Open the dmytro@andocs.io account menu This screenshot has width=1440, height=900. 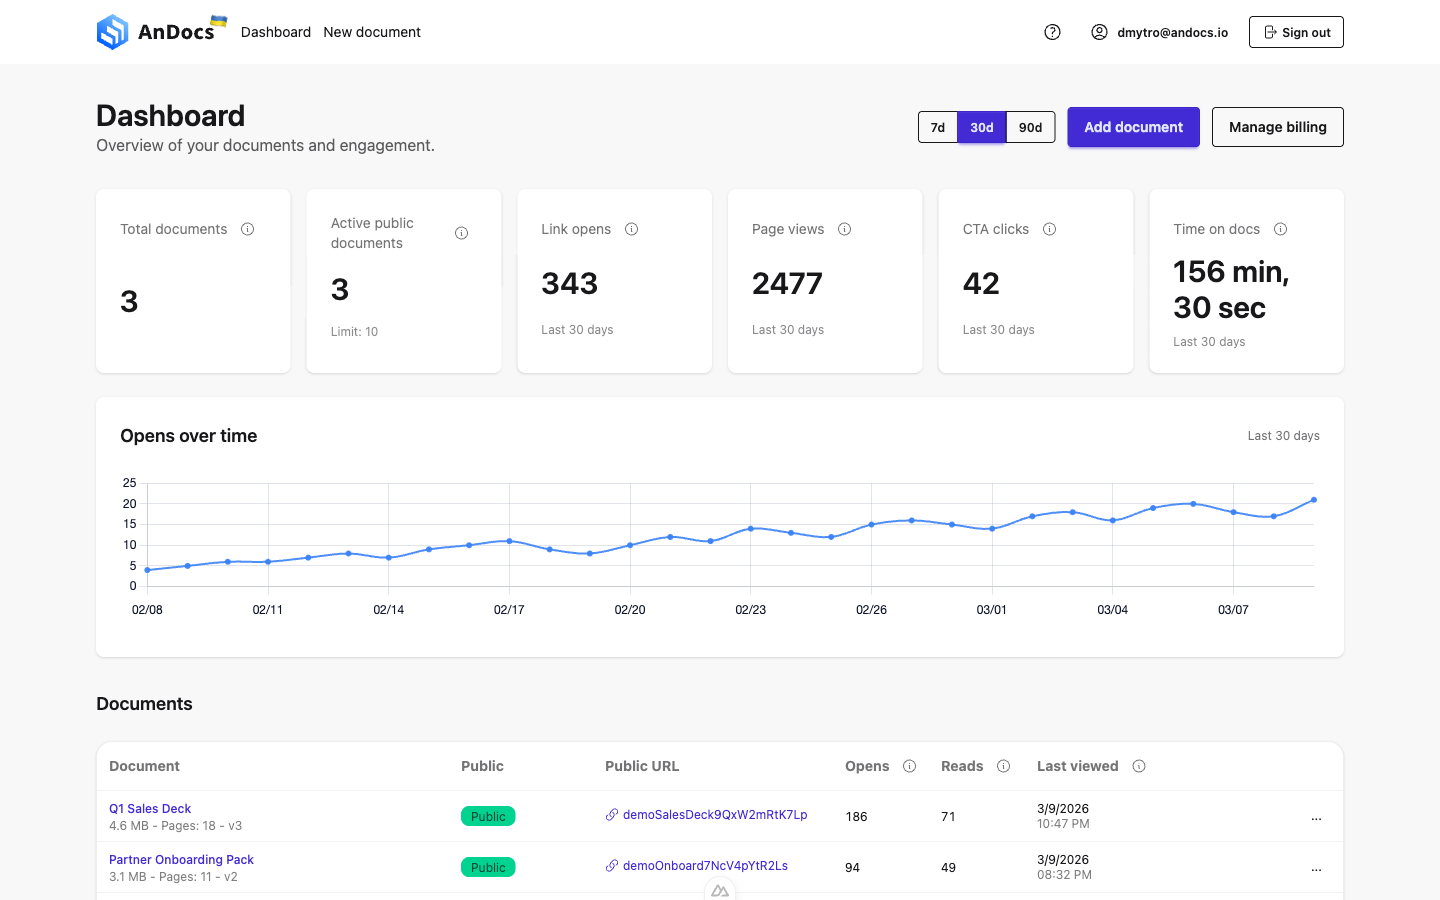pos(1160,32)
